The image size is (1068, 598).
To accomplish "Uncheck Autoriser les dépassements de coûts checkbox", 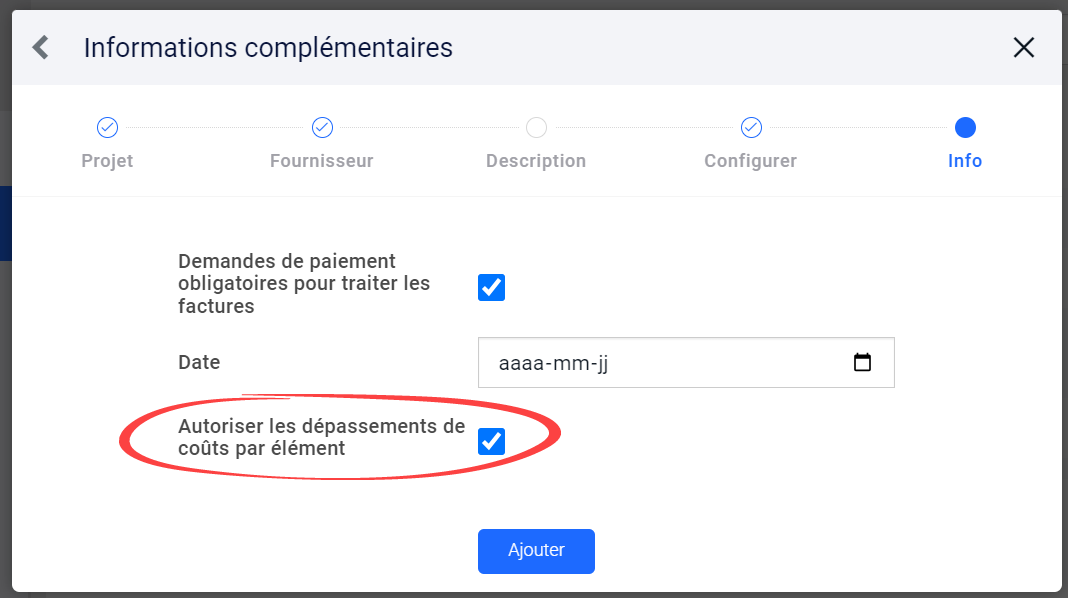I will (491, 441).
